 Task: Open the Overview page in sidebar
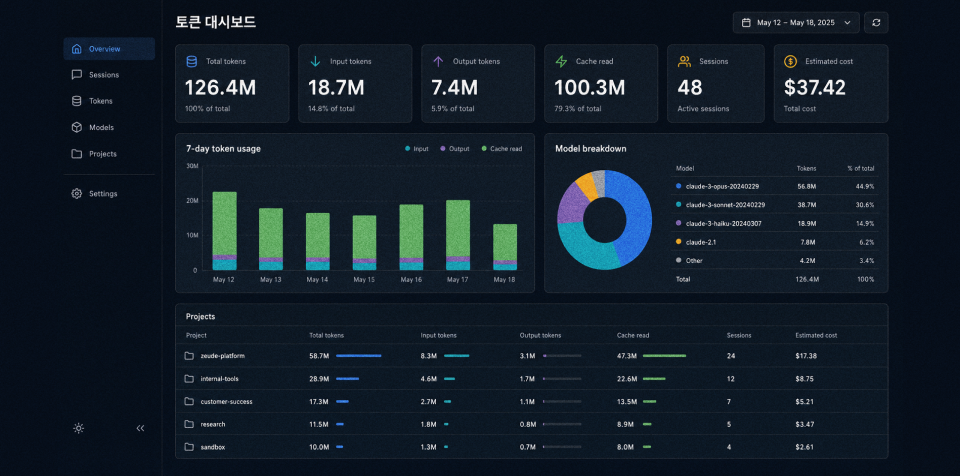click(x=109, y=49)
